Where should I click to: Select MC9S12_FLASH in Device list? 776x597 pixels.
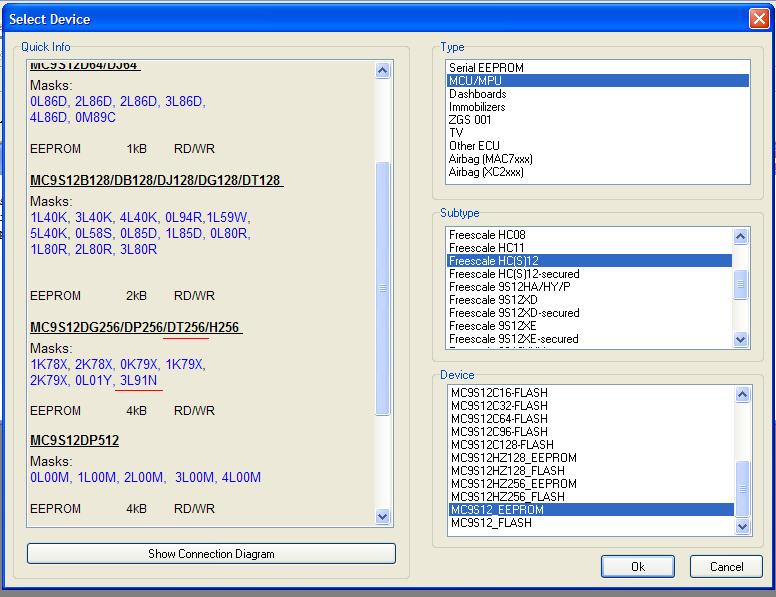click(x=491, y=523)
